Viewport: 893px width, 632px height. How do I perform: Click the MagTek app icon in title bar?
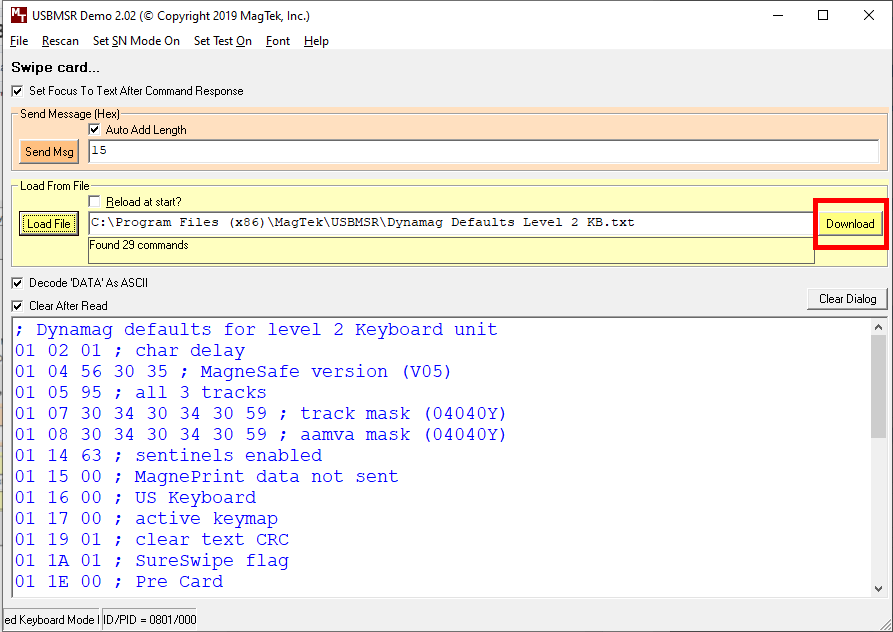point(19,15)
